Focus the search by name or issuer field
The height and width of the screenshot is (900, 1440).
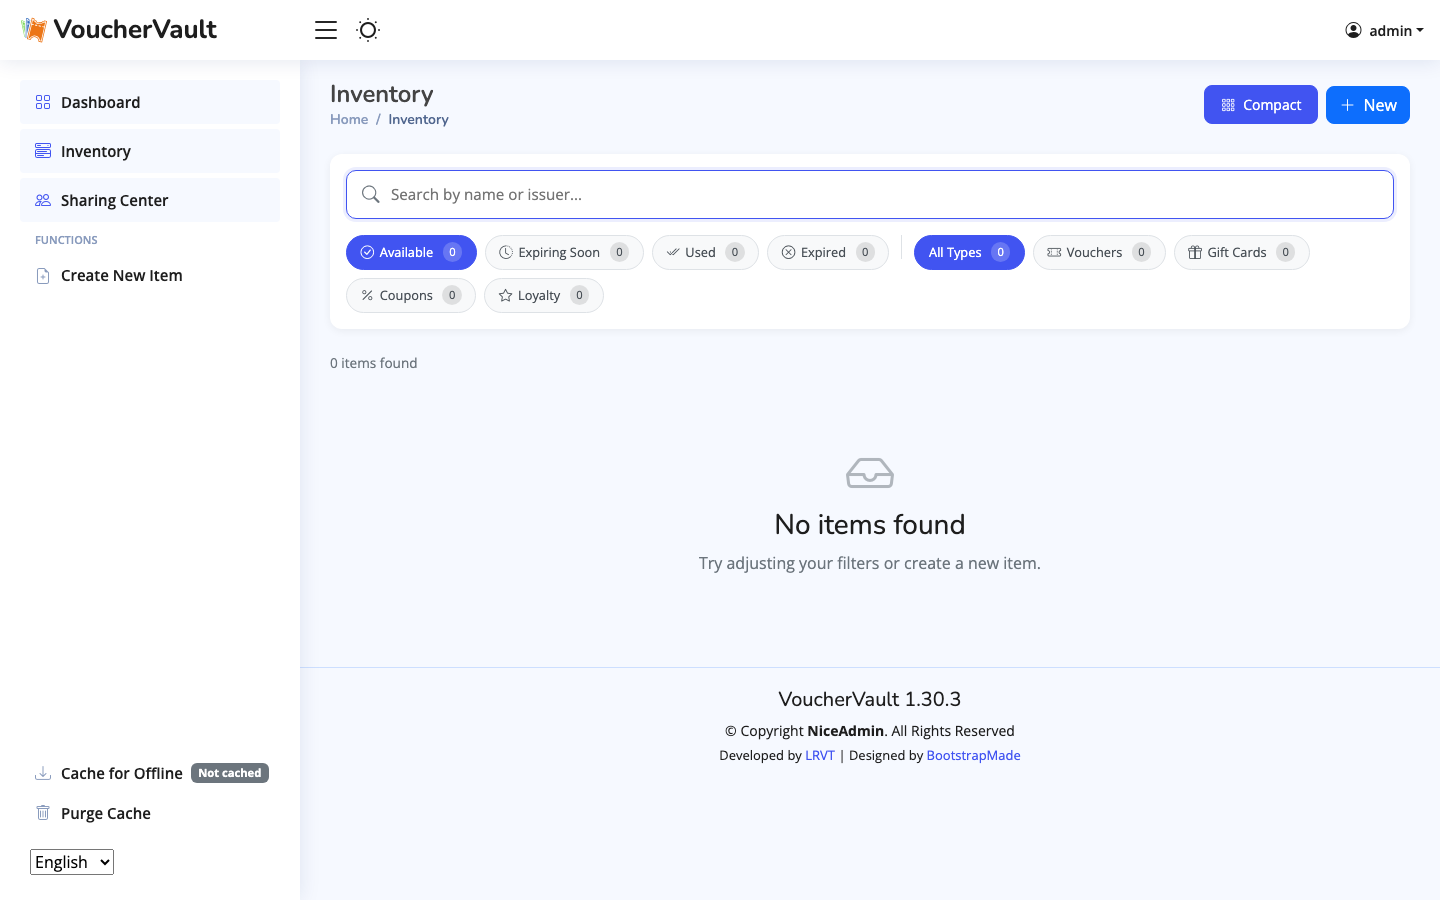[x=870, y=194]
